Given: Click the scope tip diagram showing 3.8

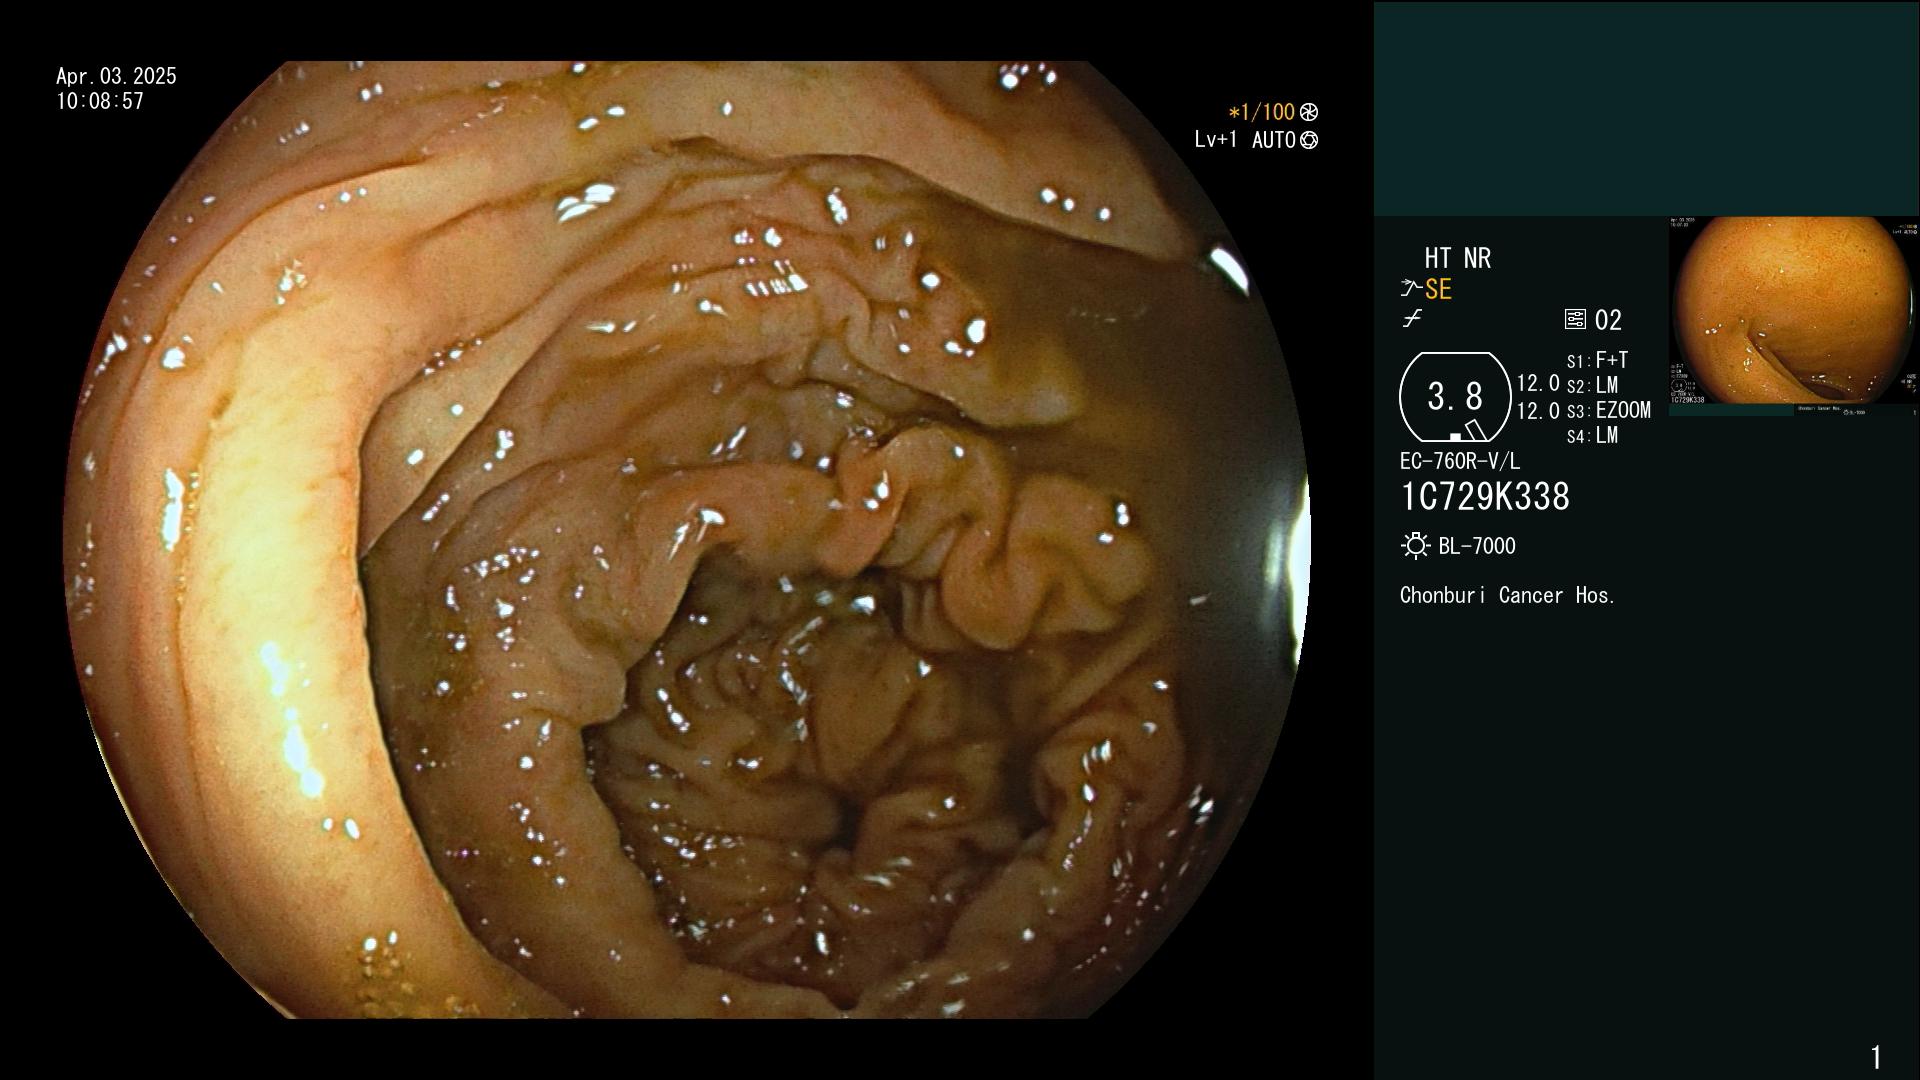Looking at the screenshot, I should click(1455, 397).
